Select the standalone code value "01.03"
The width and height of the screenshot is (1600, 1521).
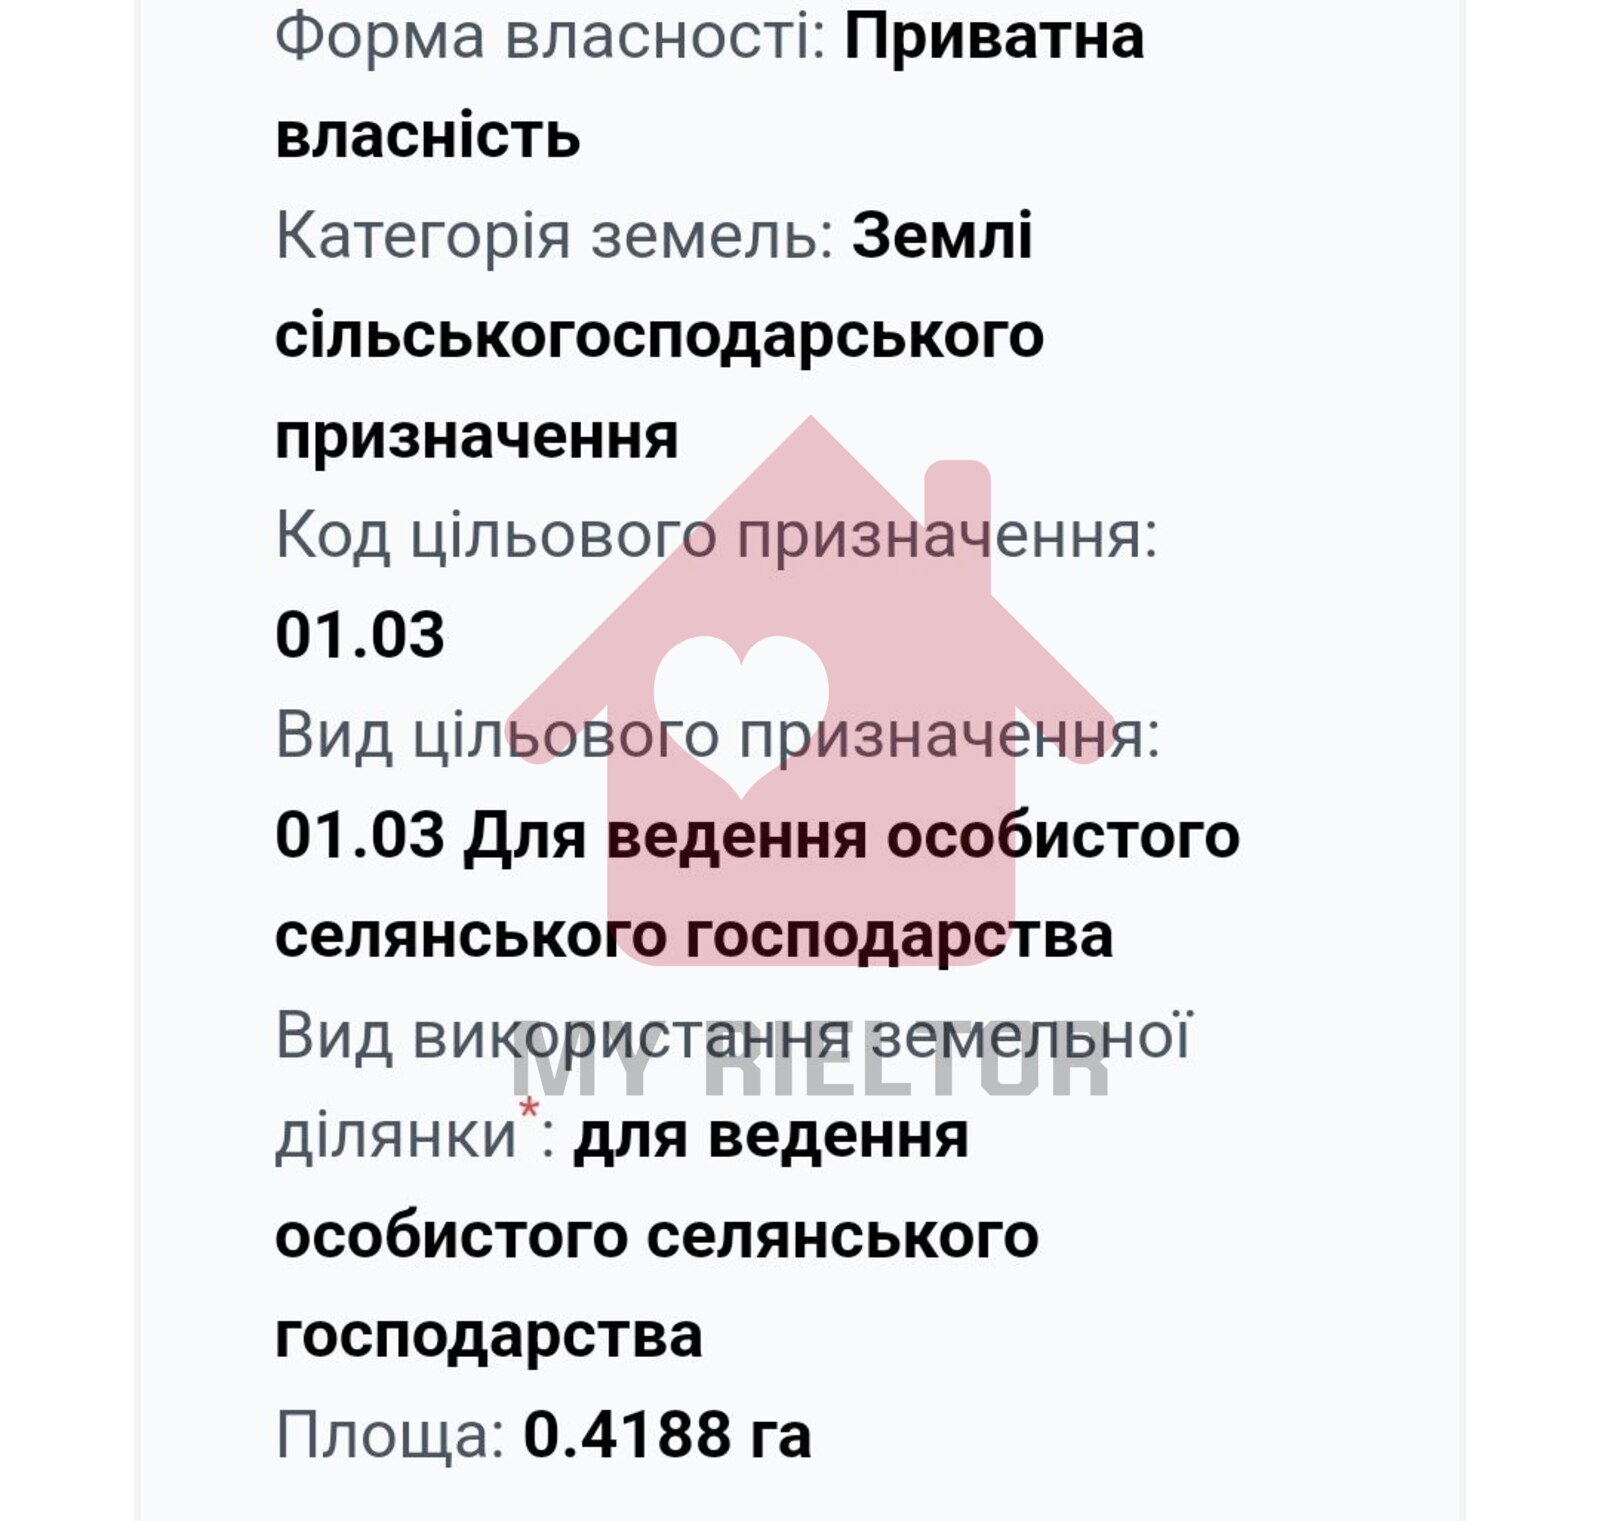[x=360, y=635]
